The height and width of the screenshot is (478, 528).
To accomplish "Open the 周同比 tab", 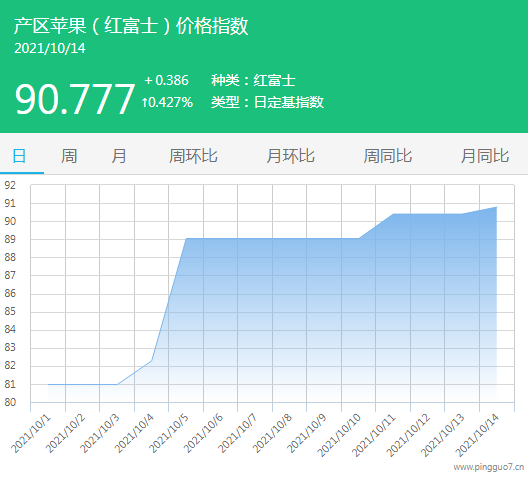I will [x=388, y=156].
